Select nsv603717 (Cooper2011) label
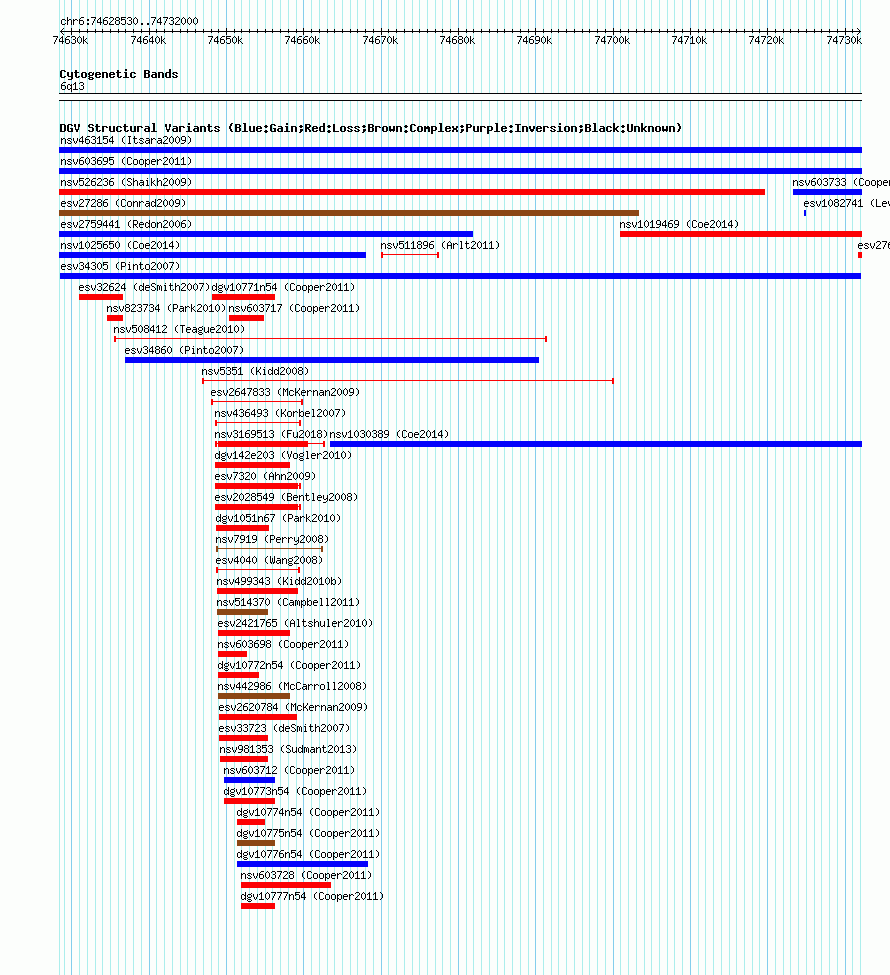Screen dimensions: 890x975 (x=294, y=308)
